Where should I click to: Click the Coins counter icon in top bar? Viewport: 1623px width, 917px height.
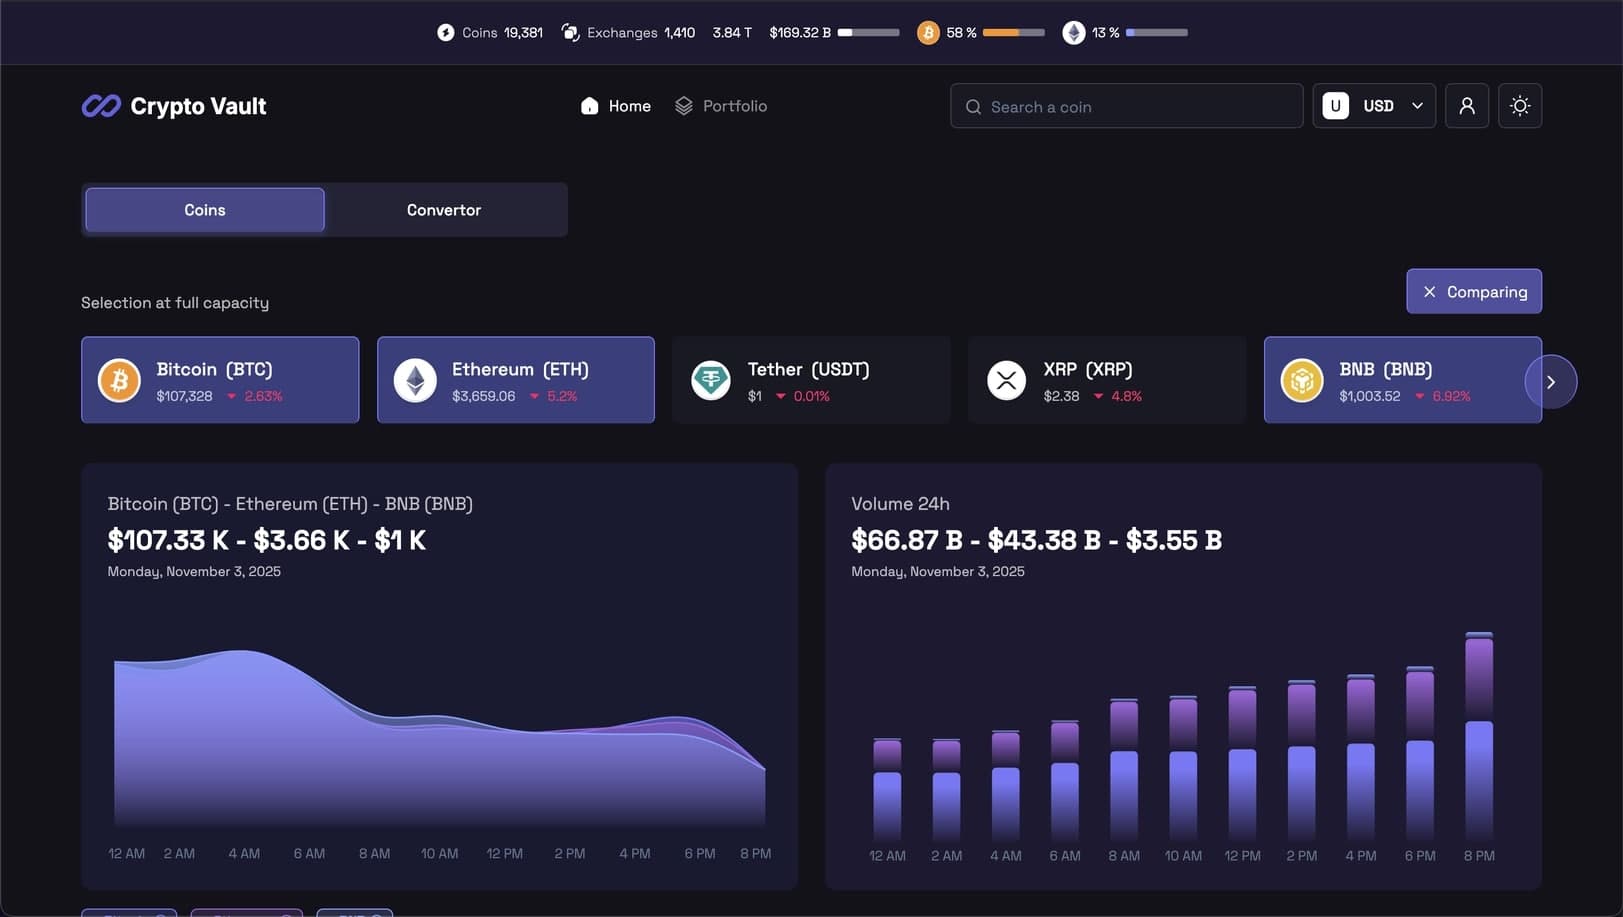click(x=444, y=31)
